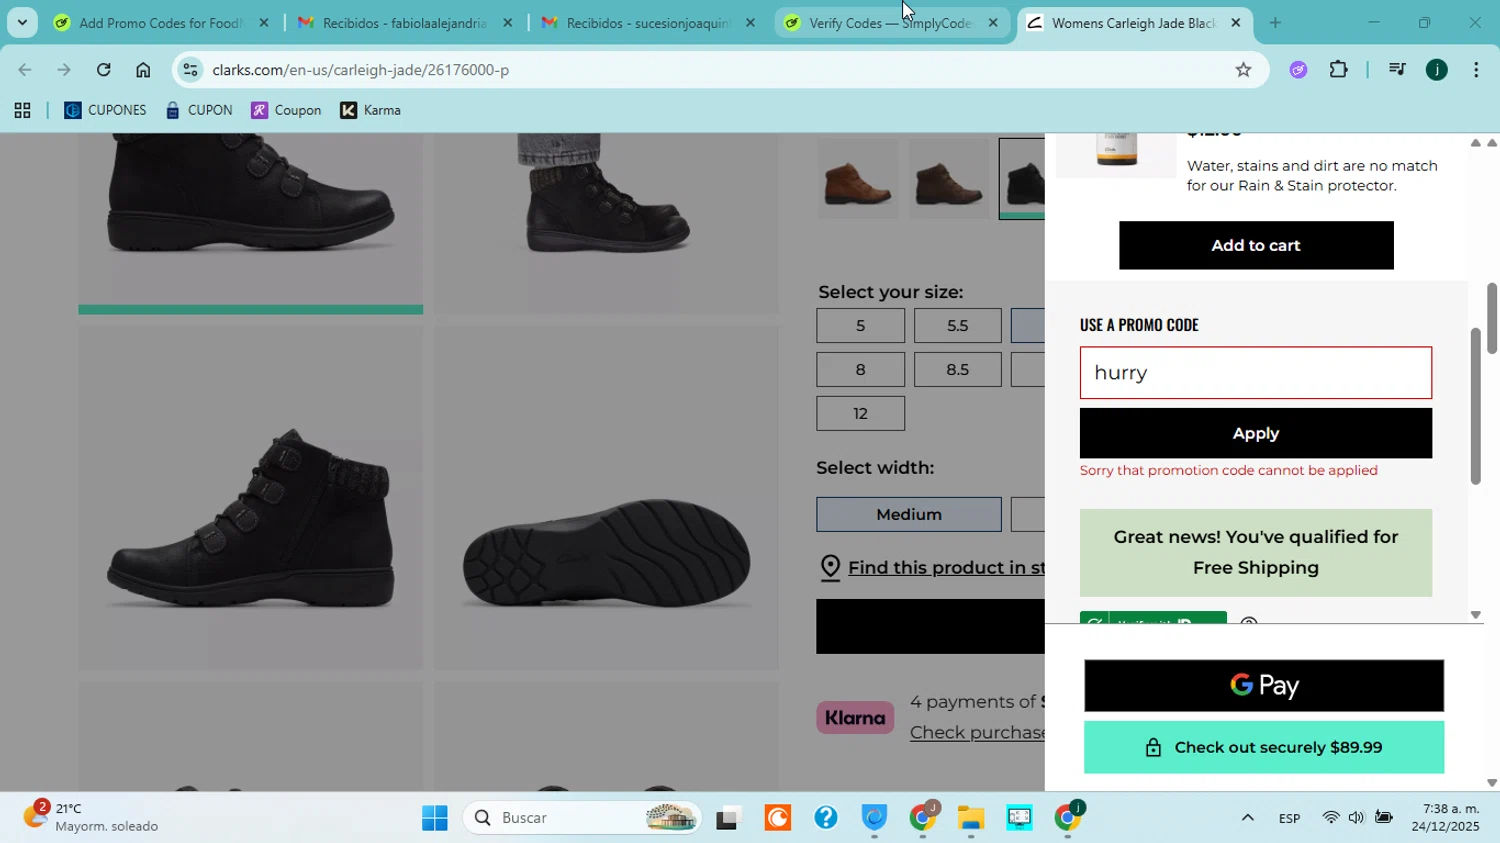Open File Explorer from taskbar
1500x843 pixels.
[971, 818]
